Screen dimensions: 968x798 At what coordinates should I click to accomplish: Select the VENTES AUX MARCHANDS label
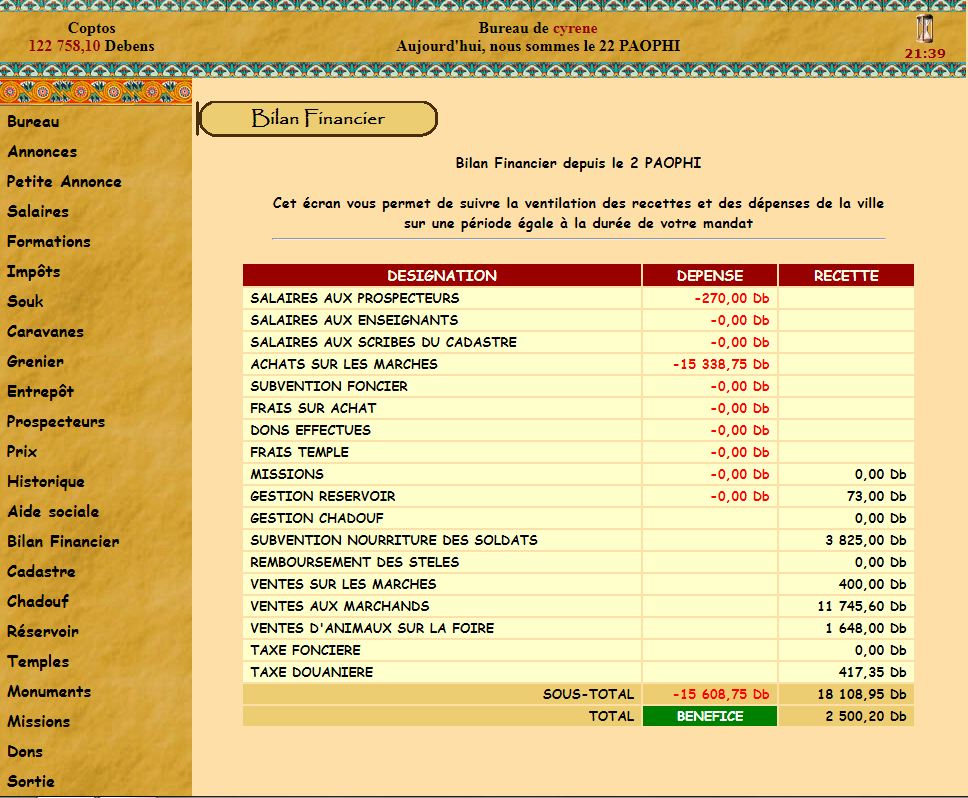tap(340, 606)
